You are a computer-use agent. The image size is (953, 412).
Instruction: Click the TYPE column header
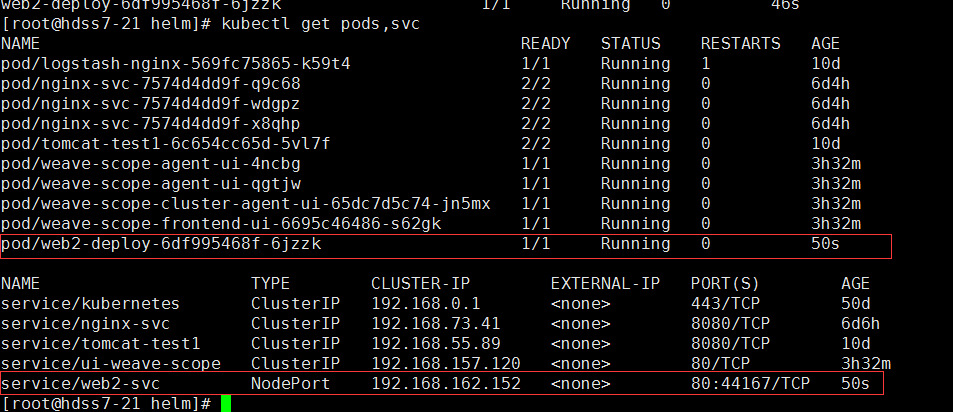click(270, 284)
